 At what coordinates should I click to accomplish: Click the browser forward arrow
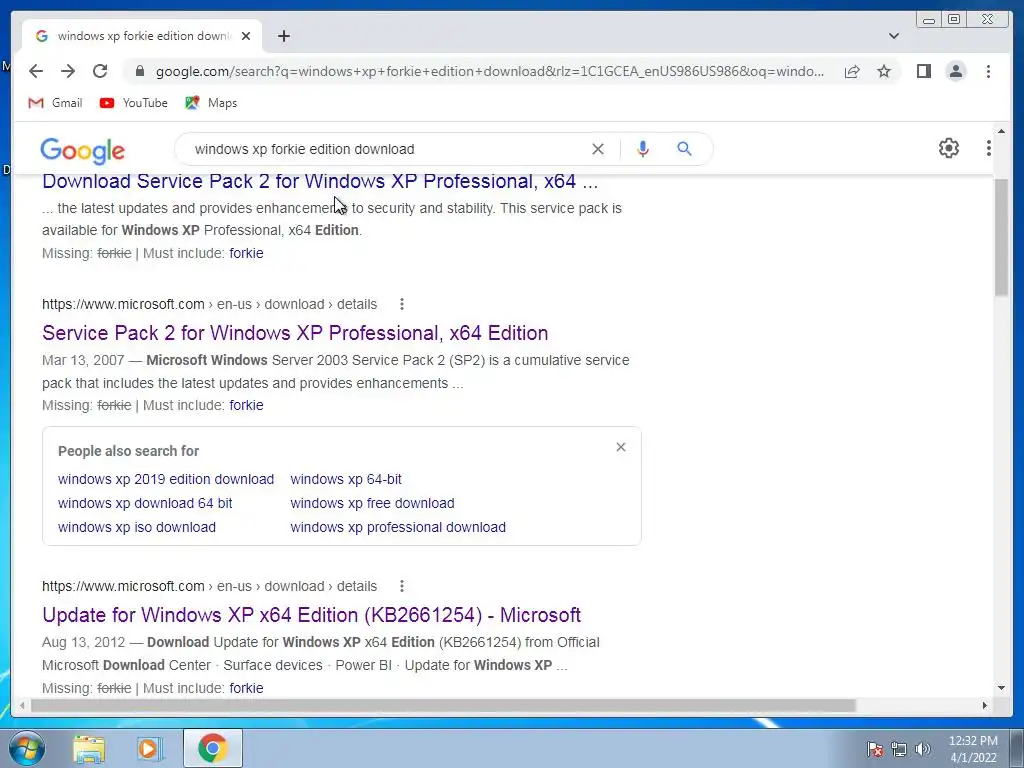point(68,71)
